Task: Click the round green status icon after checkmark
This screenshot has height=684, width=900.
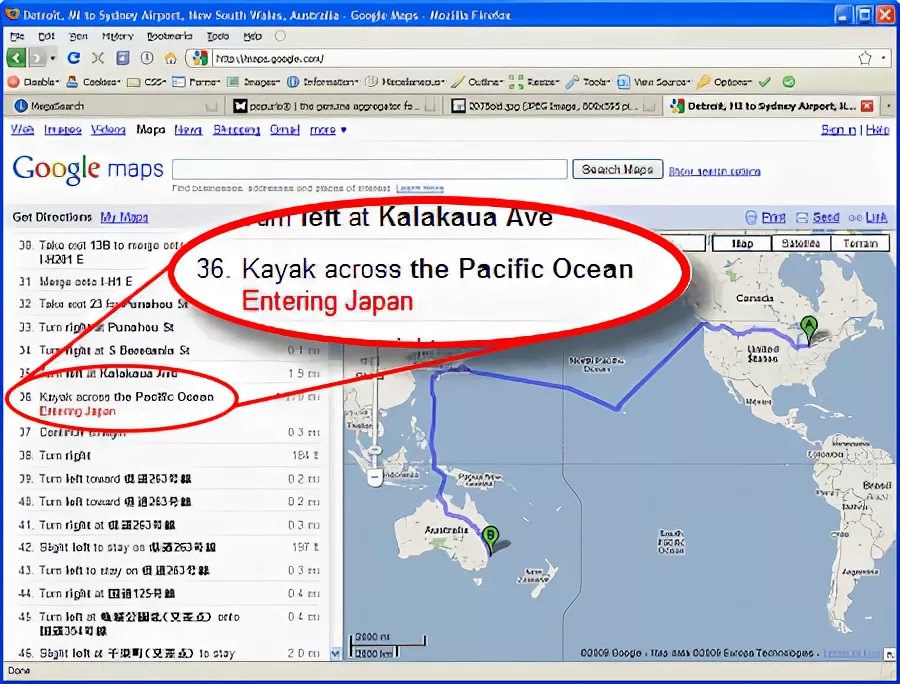Action: point(789,82)
